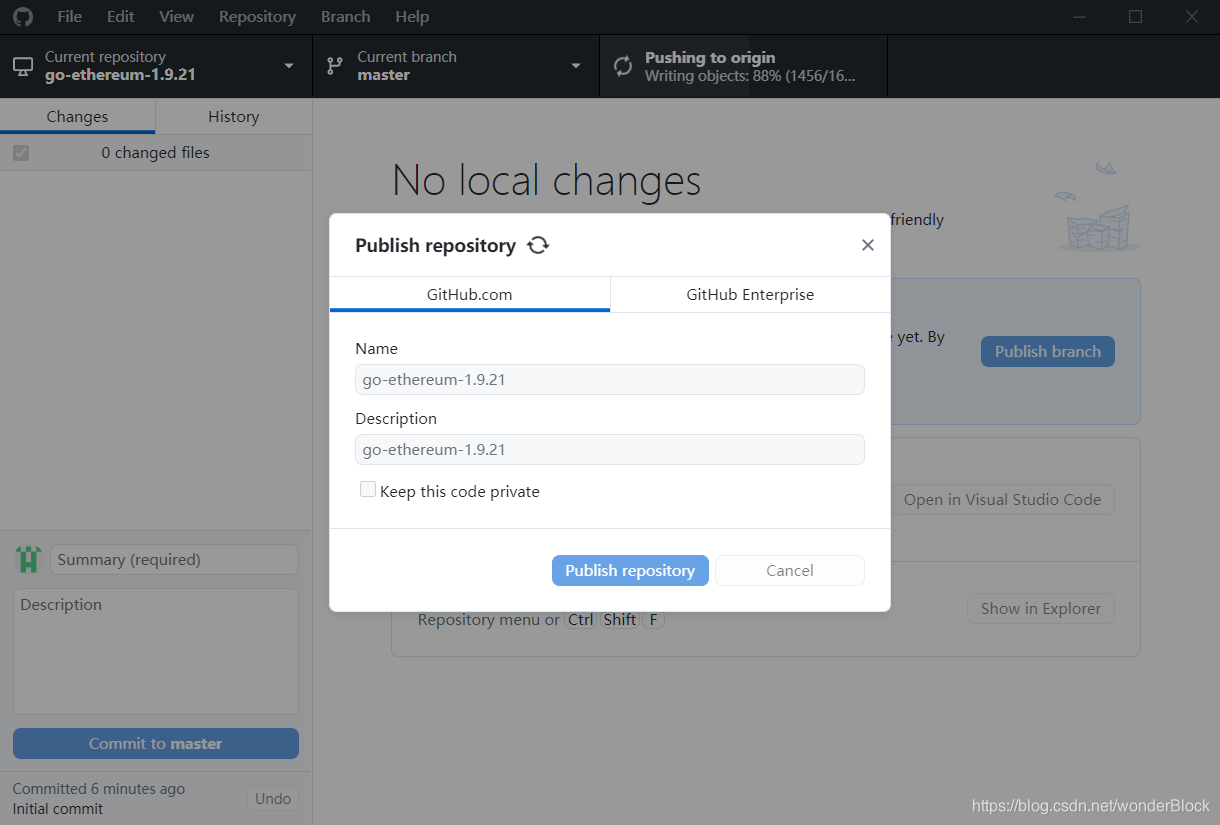Select the GitHub Enterprise tab in dialog

point(750,295)
